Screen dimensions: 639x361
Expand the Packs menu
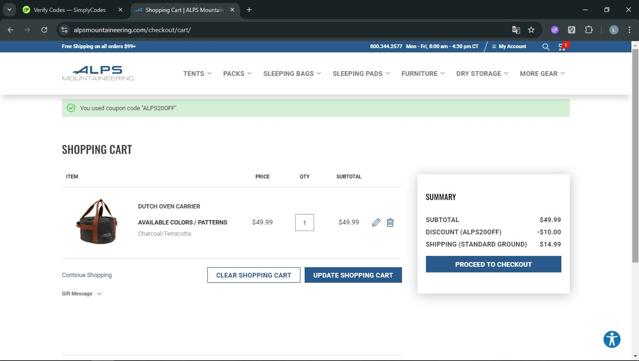[237, 74]
